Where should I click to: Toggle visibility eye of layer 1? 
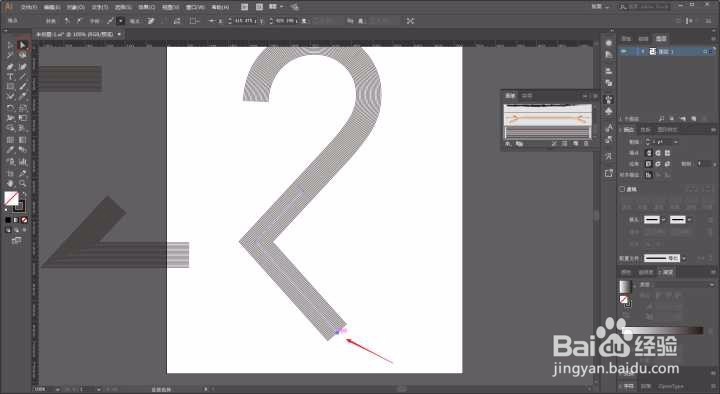(624, 51)
